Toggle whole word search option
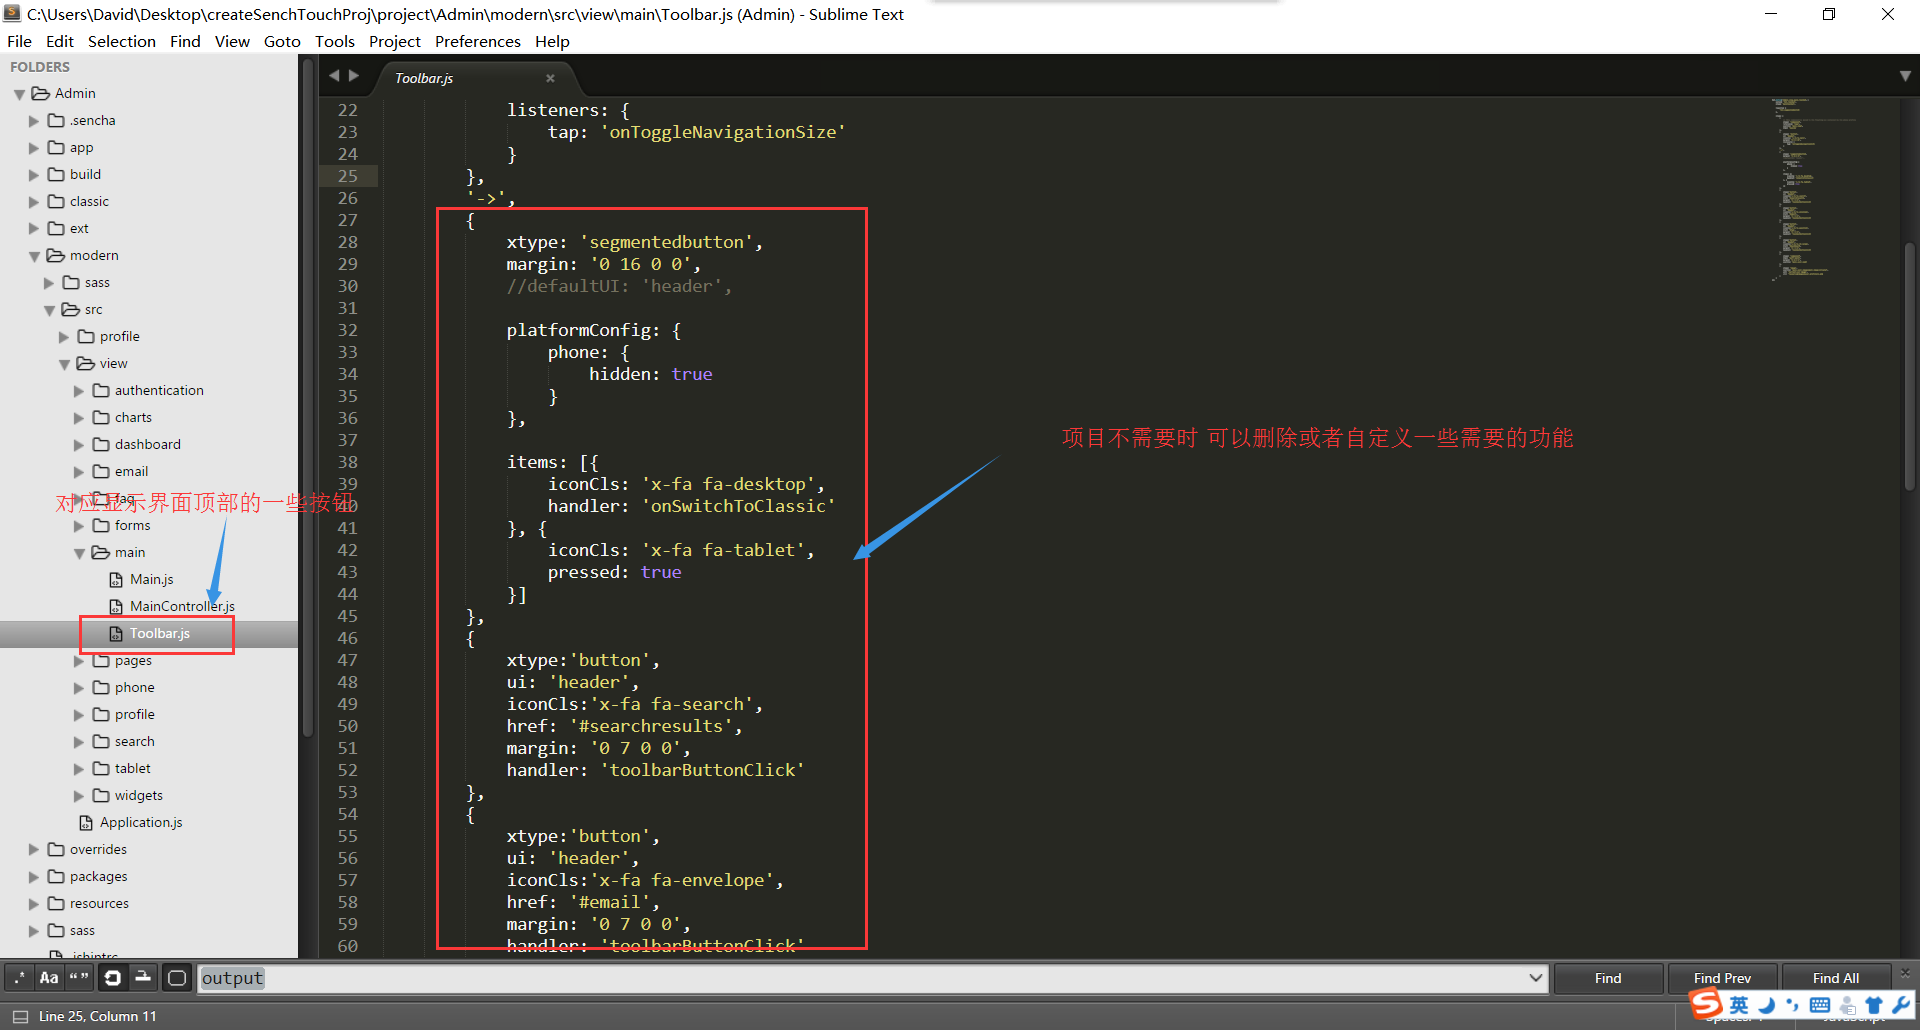The height and width of the screenshot is (1030, 1920). coord(79,978)
